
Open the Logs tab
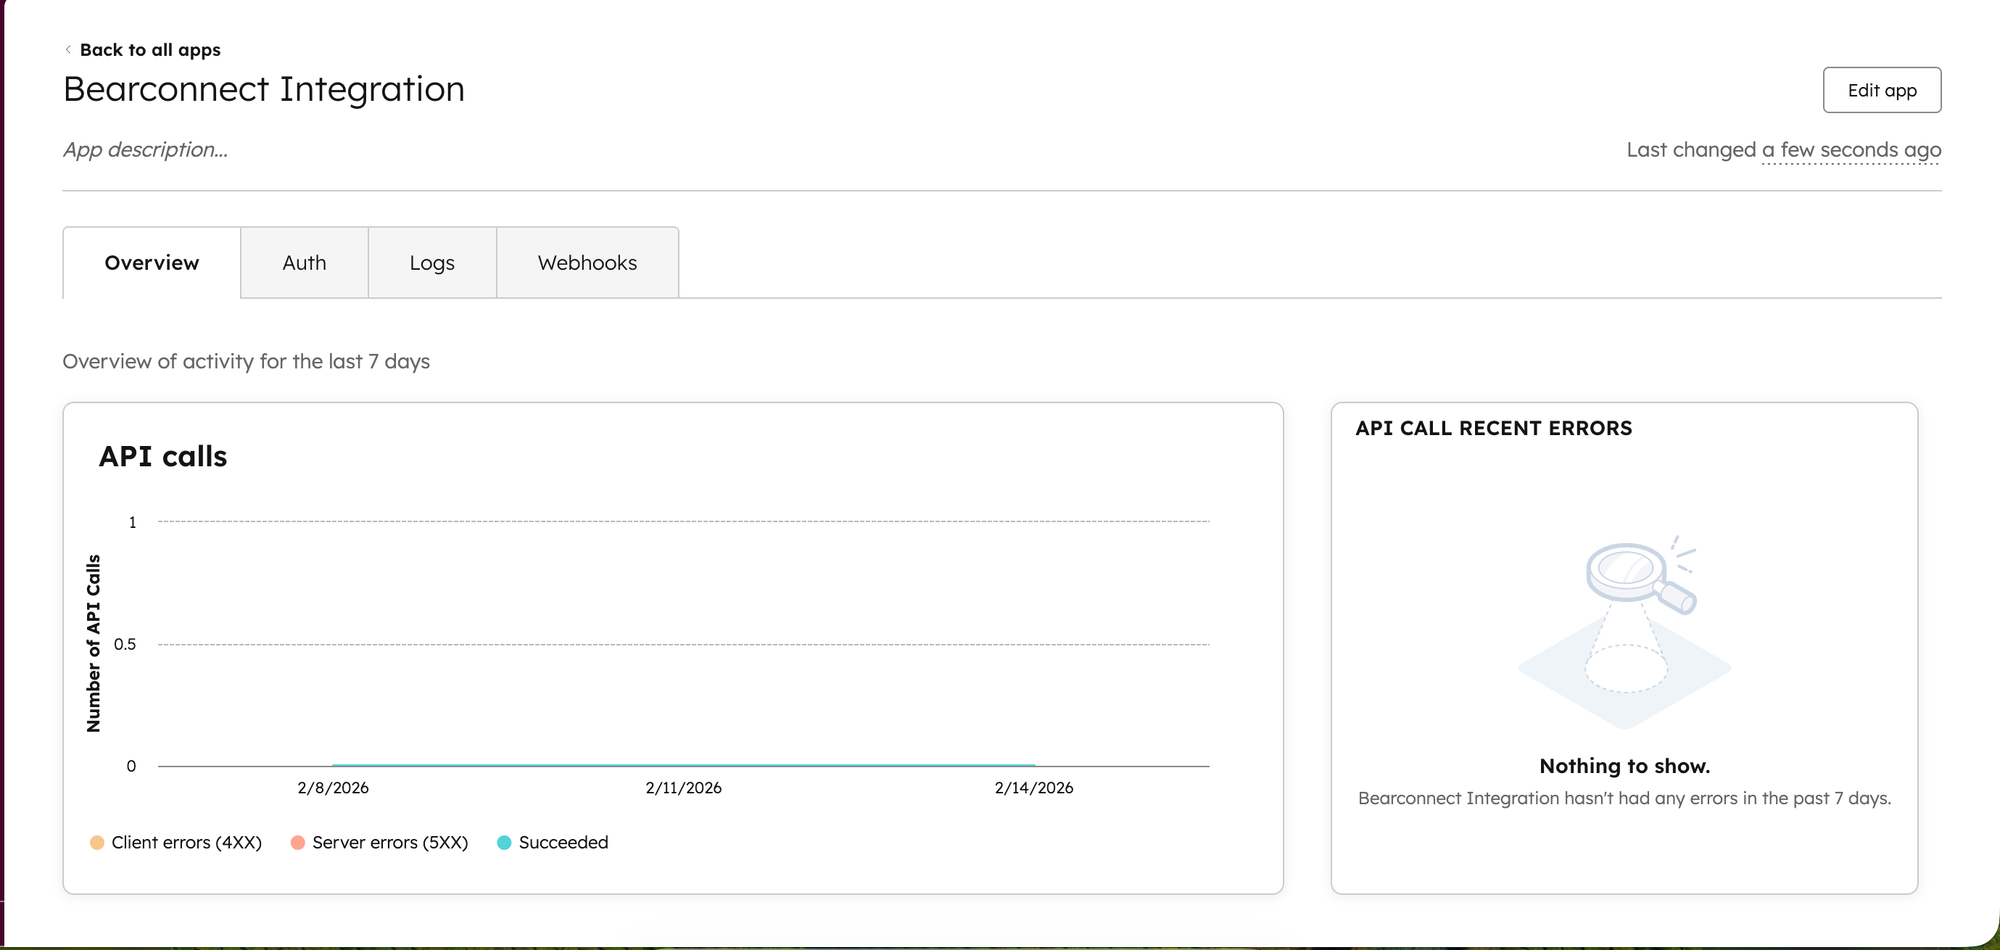[432, 263]
